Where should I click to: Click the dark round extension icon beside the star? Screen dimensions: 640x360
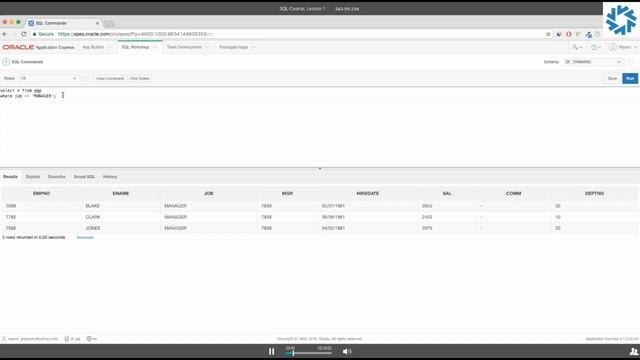point(559,34)
